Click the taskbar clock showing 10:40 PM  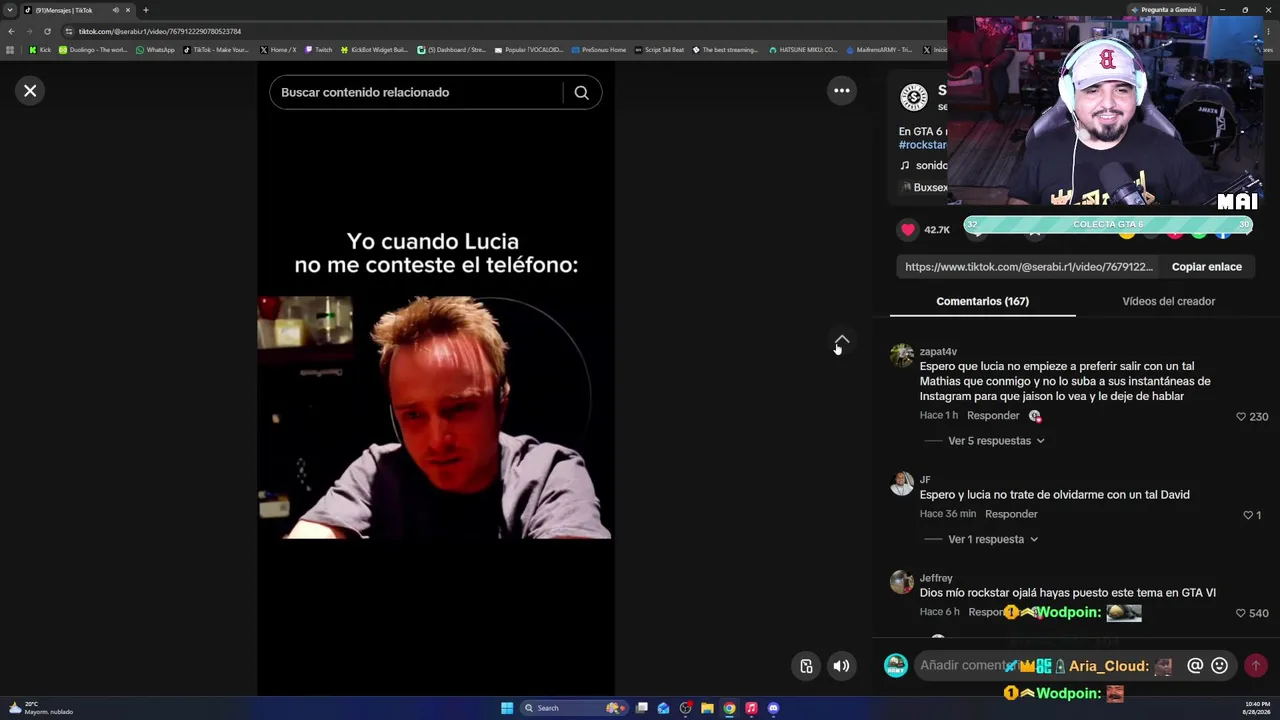click(x=1255, y=708)
